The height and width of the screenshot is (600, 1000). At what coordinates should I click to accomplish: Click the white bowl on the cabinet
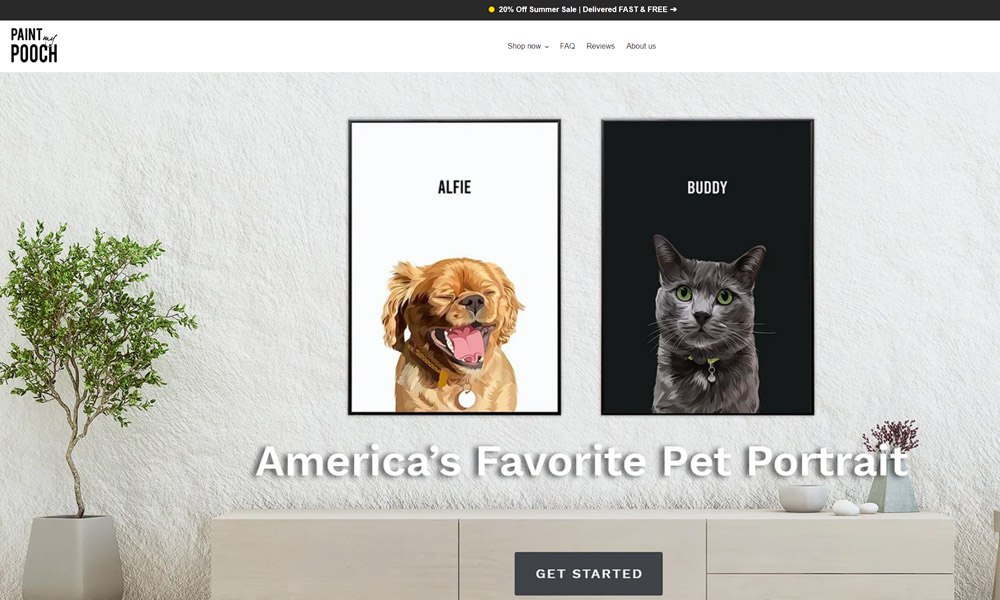pyautogui.click(x=803, y=498)
